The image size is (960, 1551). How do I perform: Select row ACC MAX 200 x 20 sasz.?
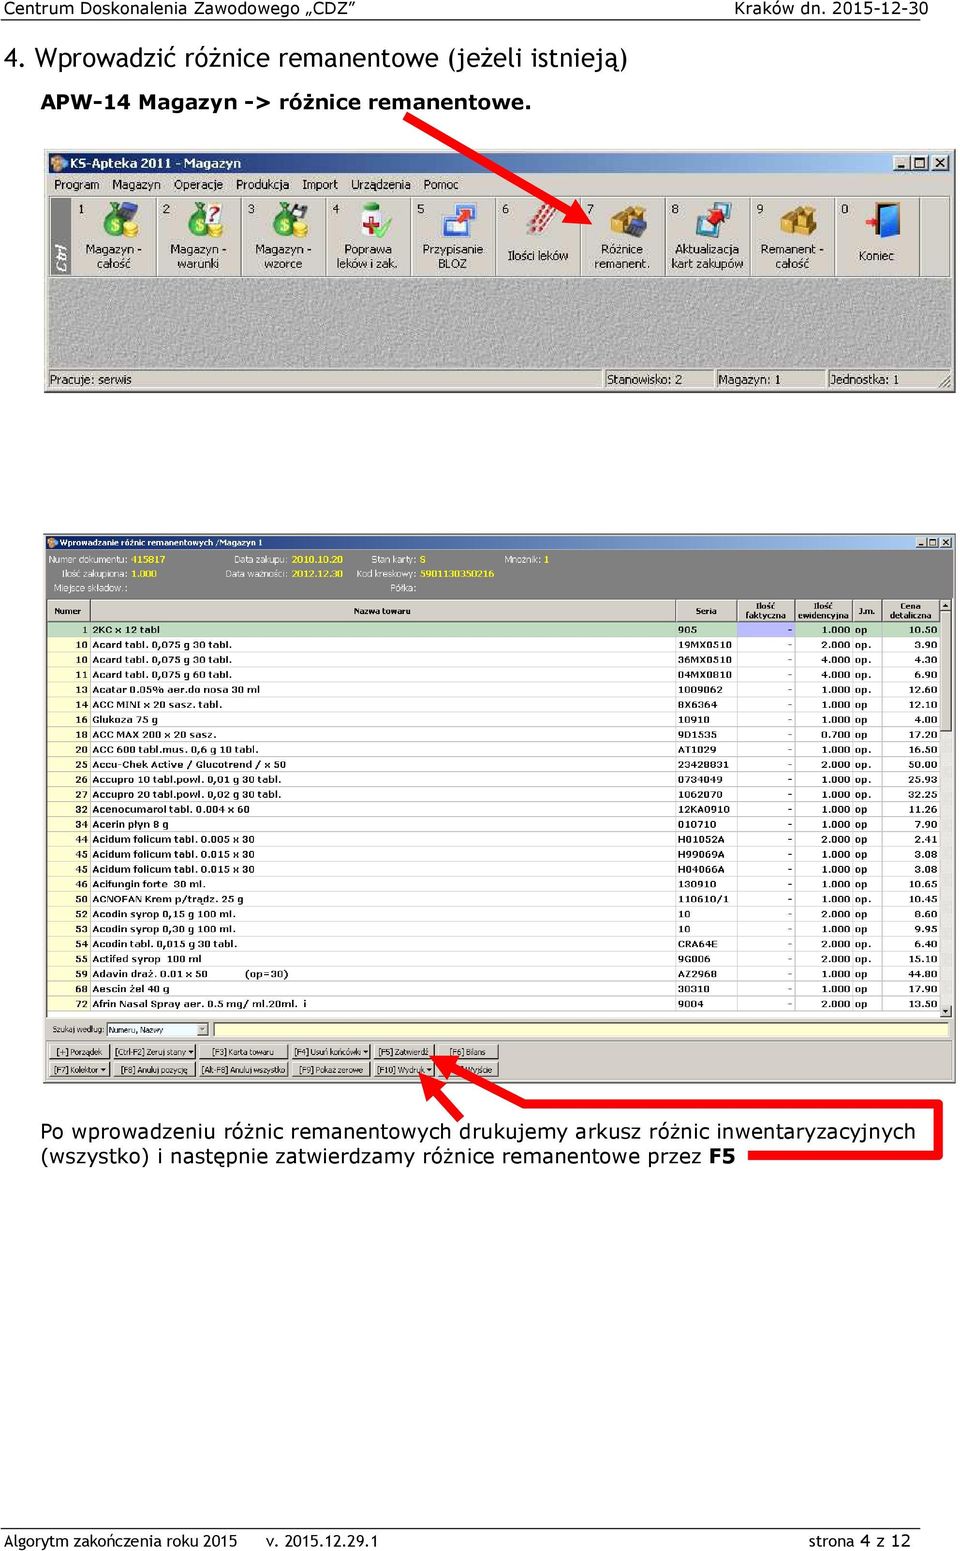(x=494, y=735)
